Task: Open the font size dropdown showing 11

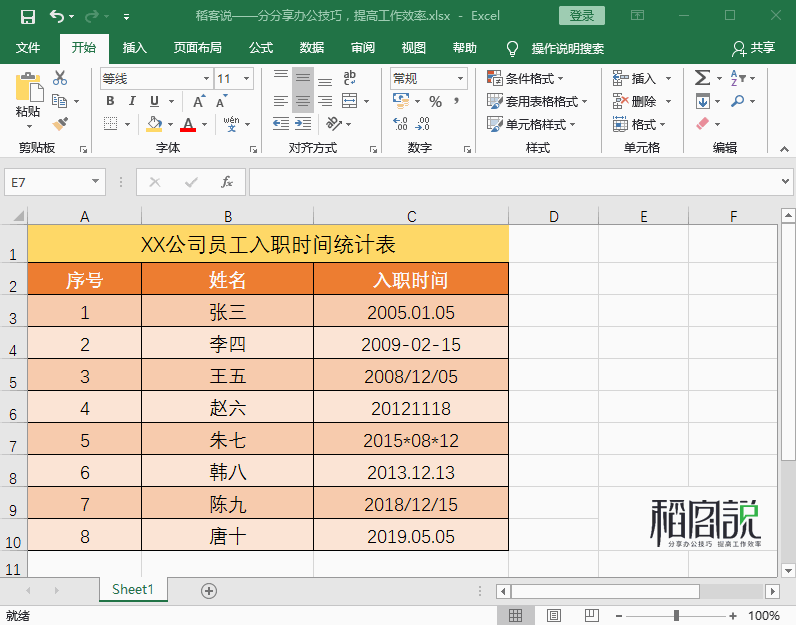Action: click(246, 79)
